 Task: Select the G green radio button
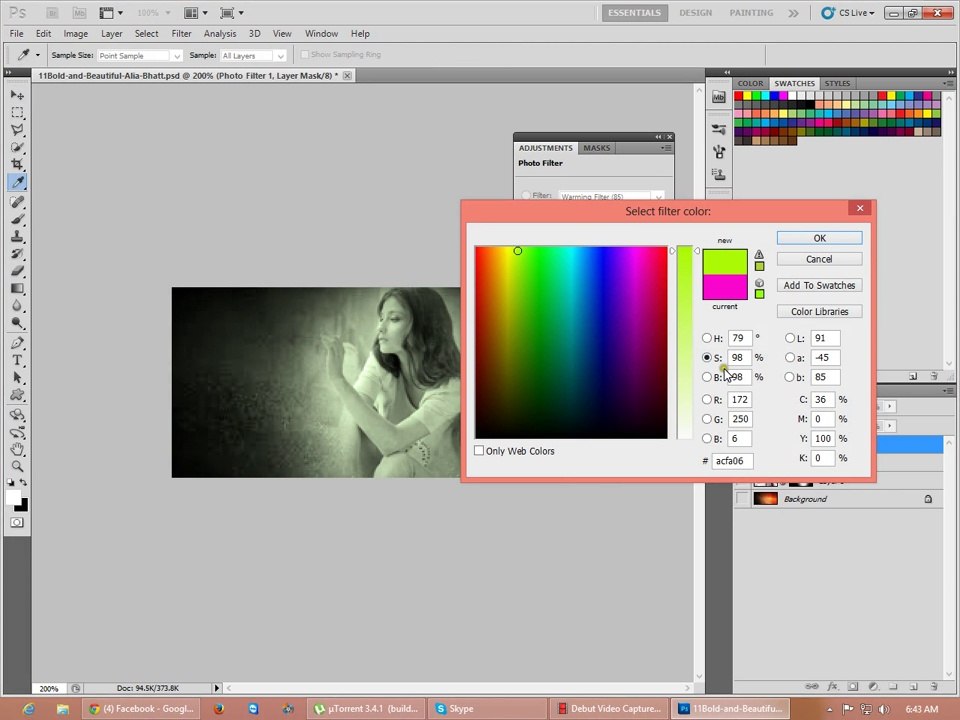coord(707,419)
